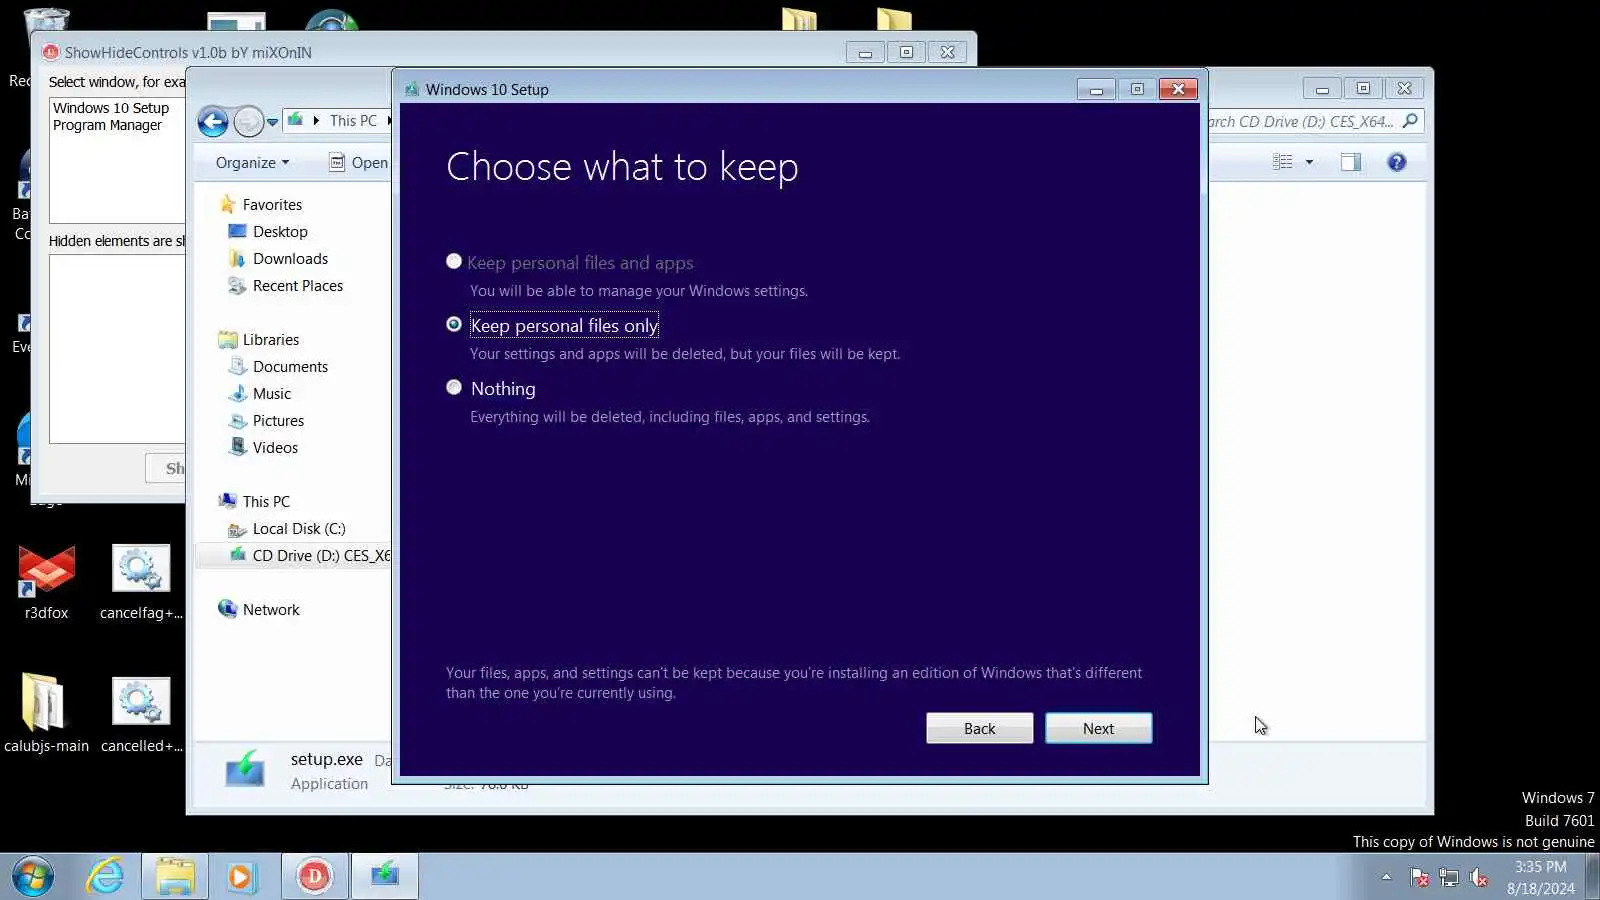Switch to the red D app on taskbar
The height and width of the screenshot is (900, 1600).
point(314,877)
